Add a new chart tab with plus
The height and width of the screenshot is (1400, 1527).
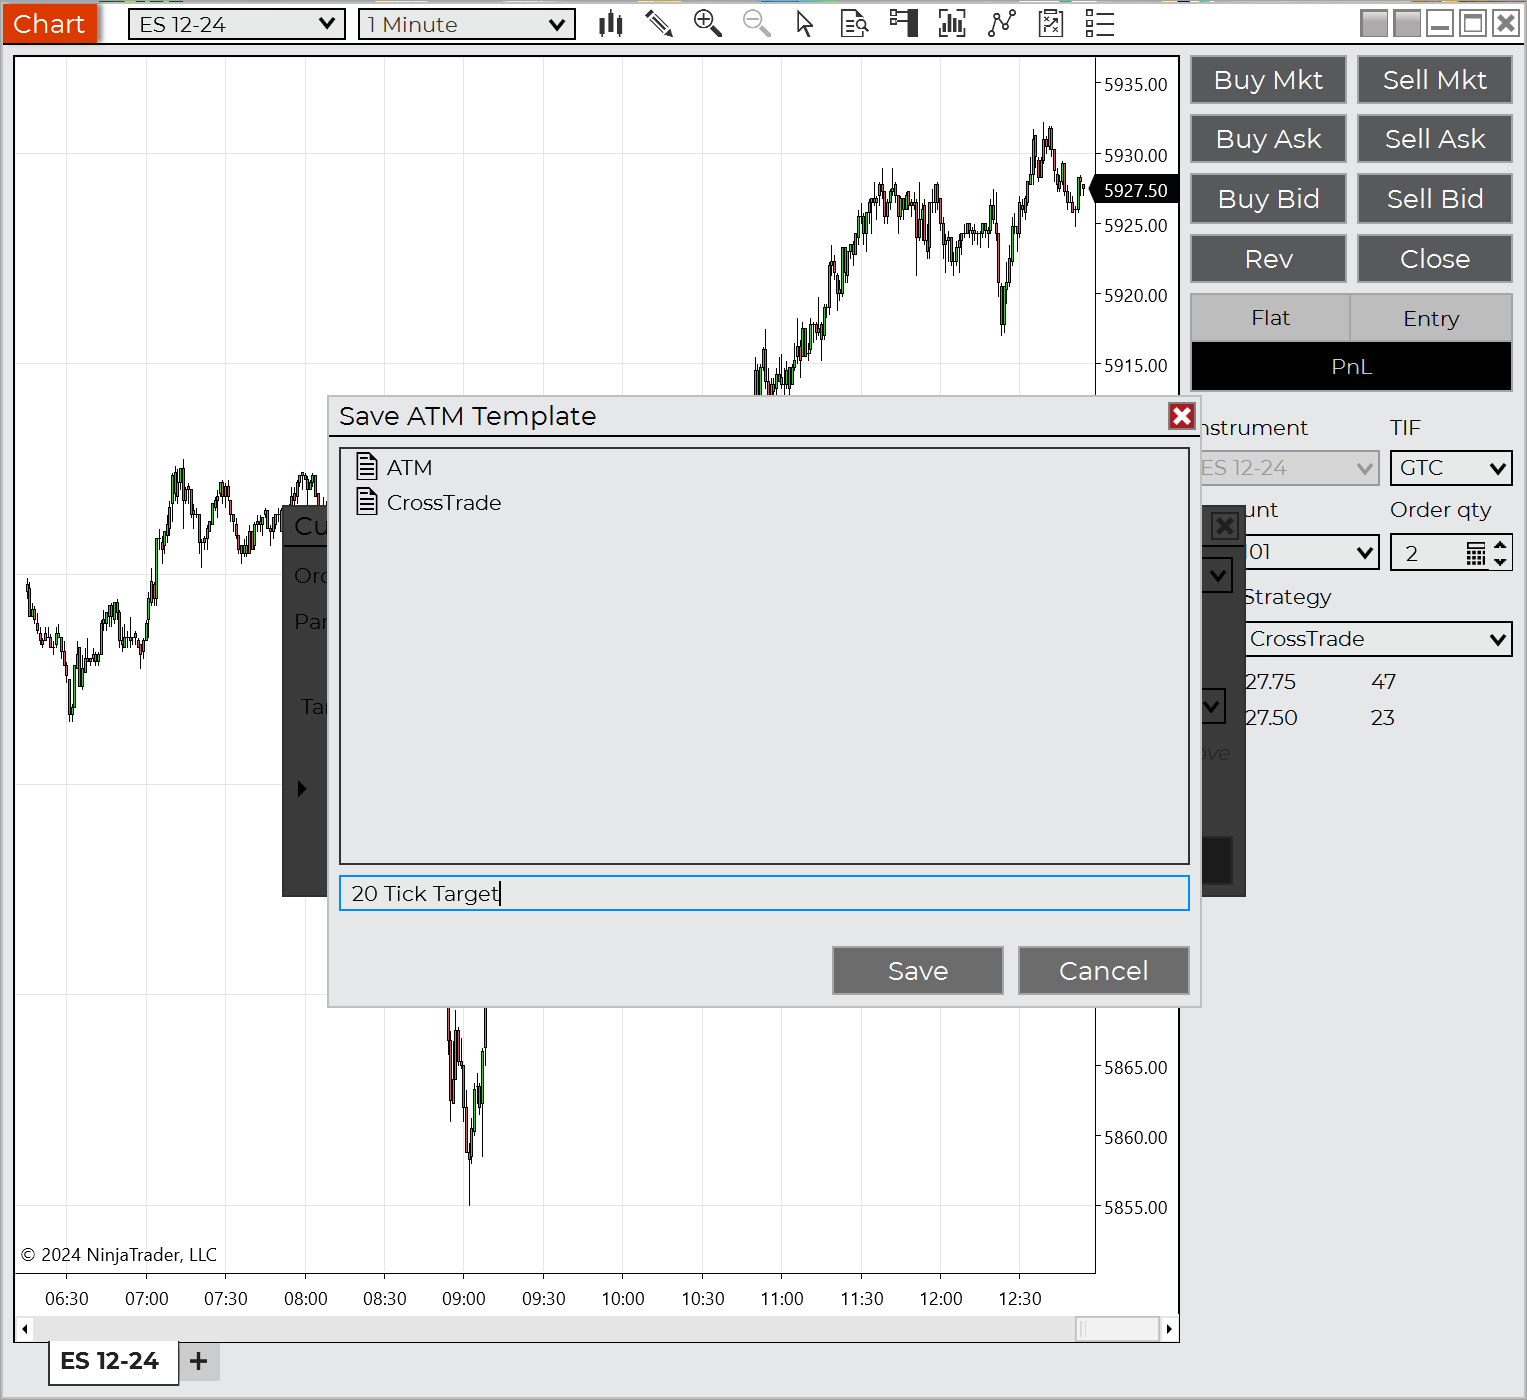[x=199, y=1361]
